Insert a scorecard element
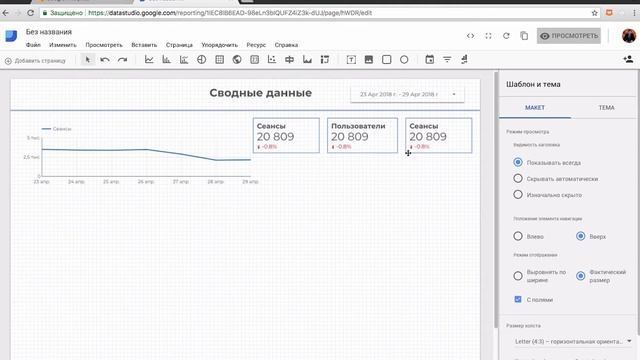Viewport: 640px width, 360px height. pos(254,60)
